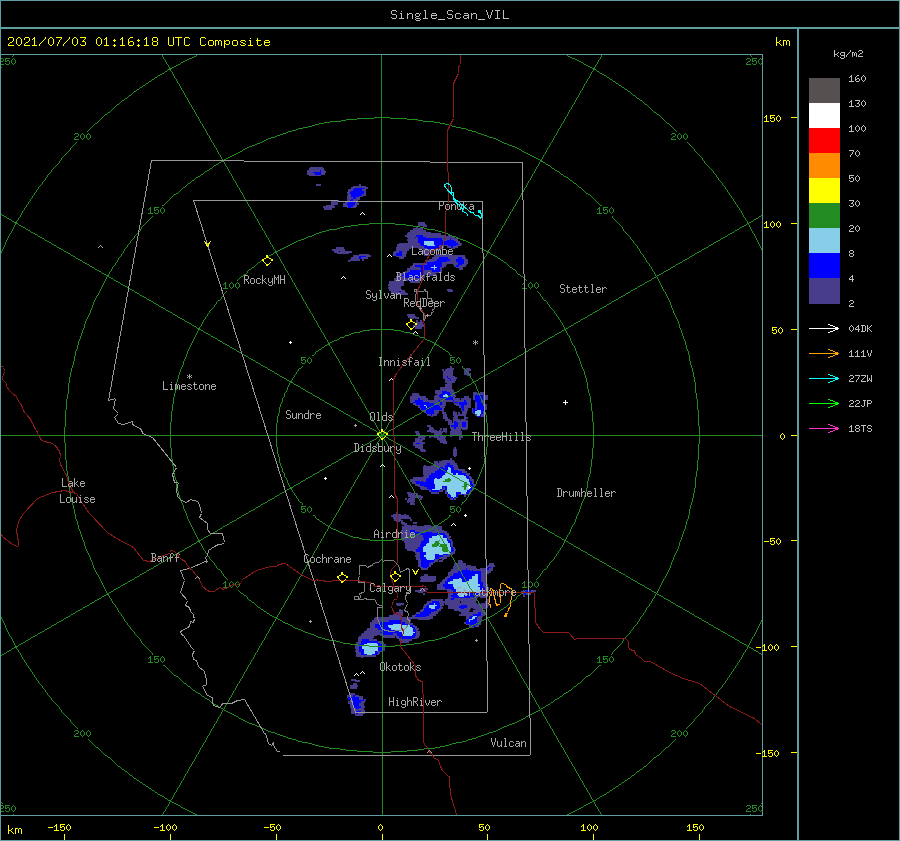Click the Vulcan town label

pos(508,743)
